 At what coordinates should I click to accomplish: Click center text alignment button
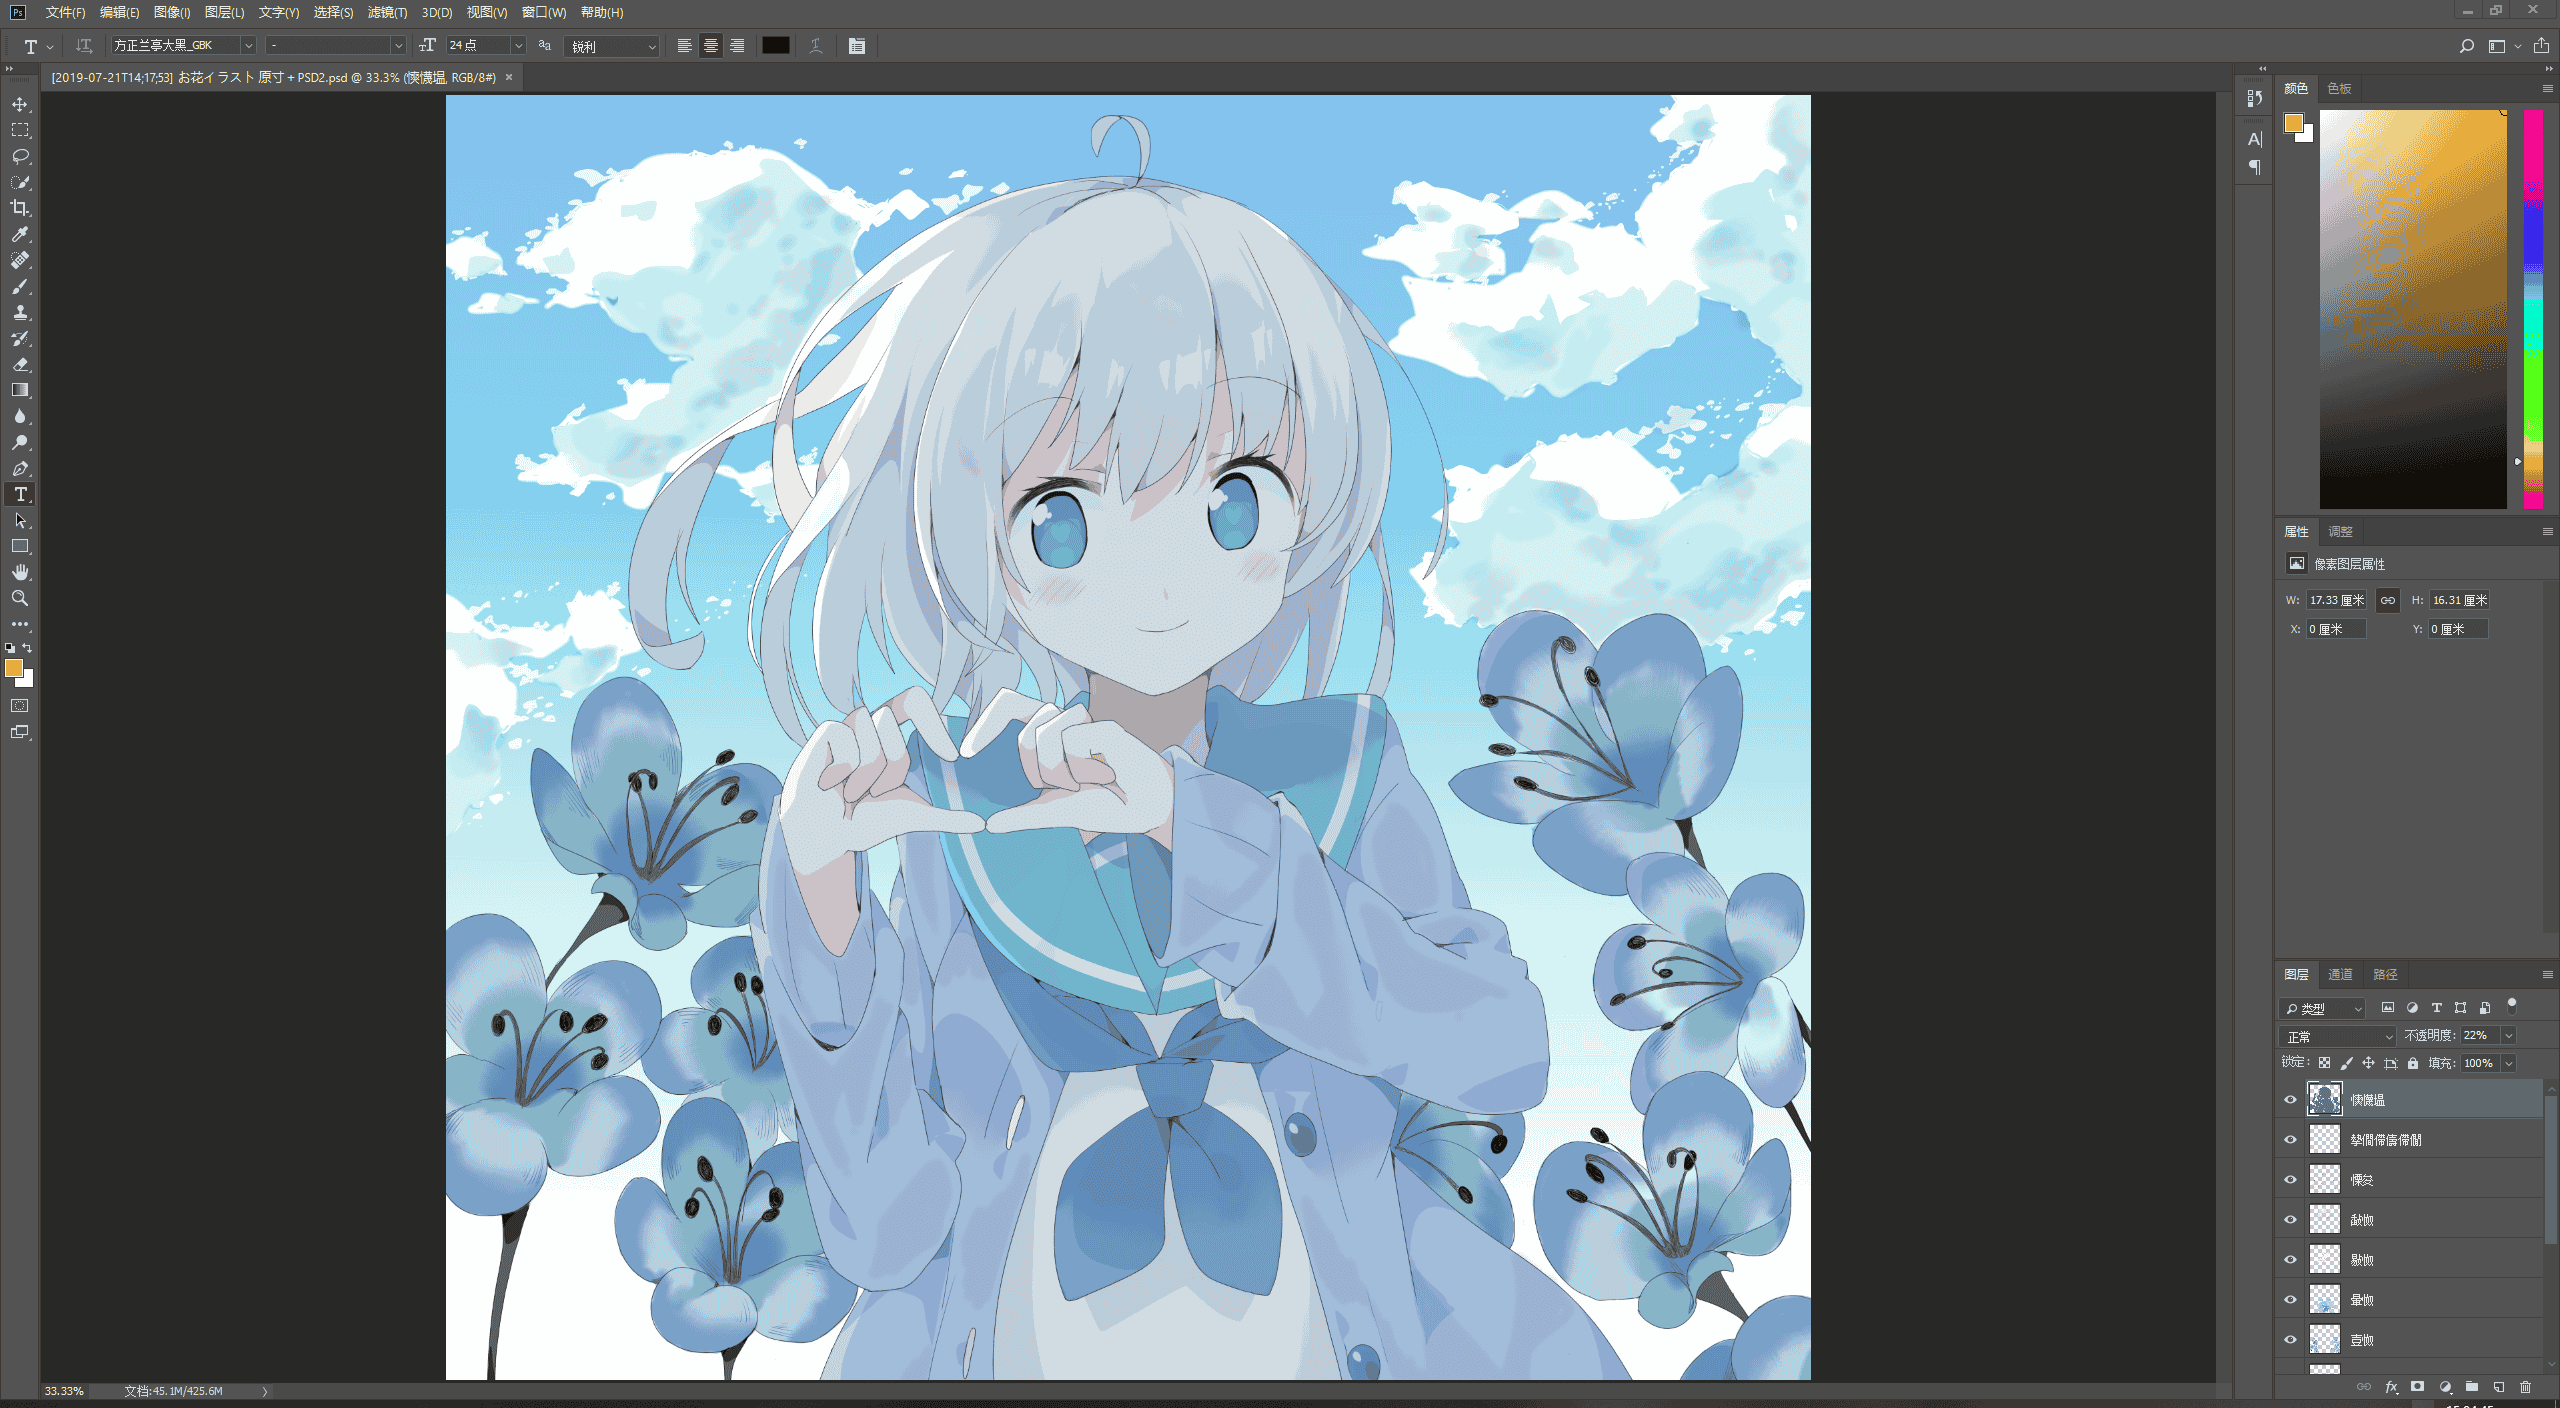click(710, 46)
